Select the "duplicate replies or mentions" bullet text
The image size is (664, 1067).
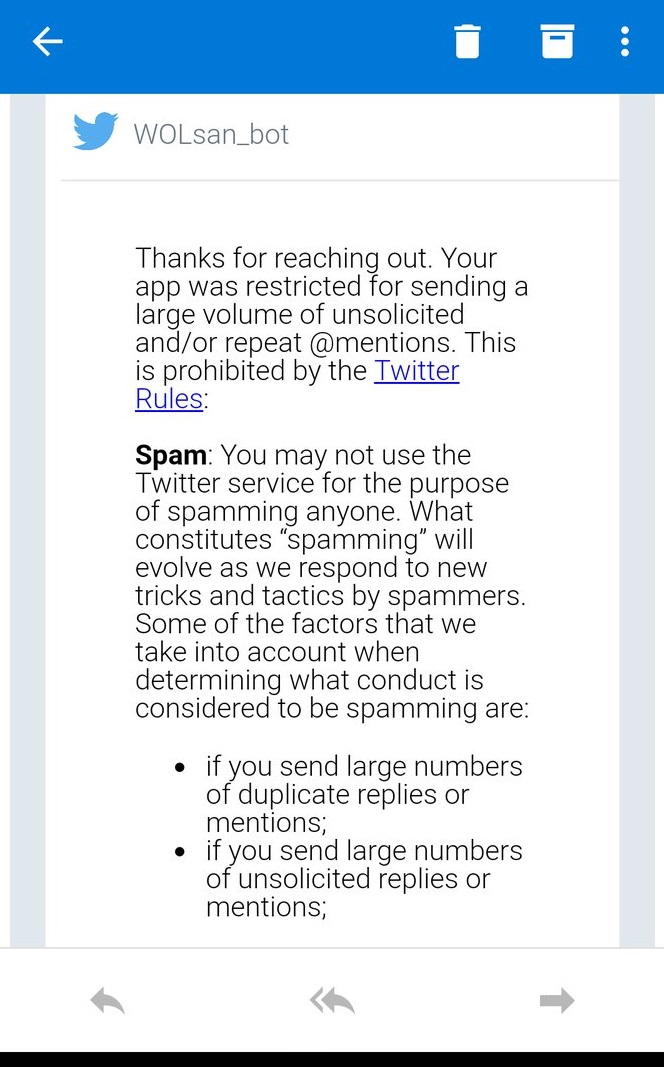click(x=337, y=795)
